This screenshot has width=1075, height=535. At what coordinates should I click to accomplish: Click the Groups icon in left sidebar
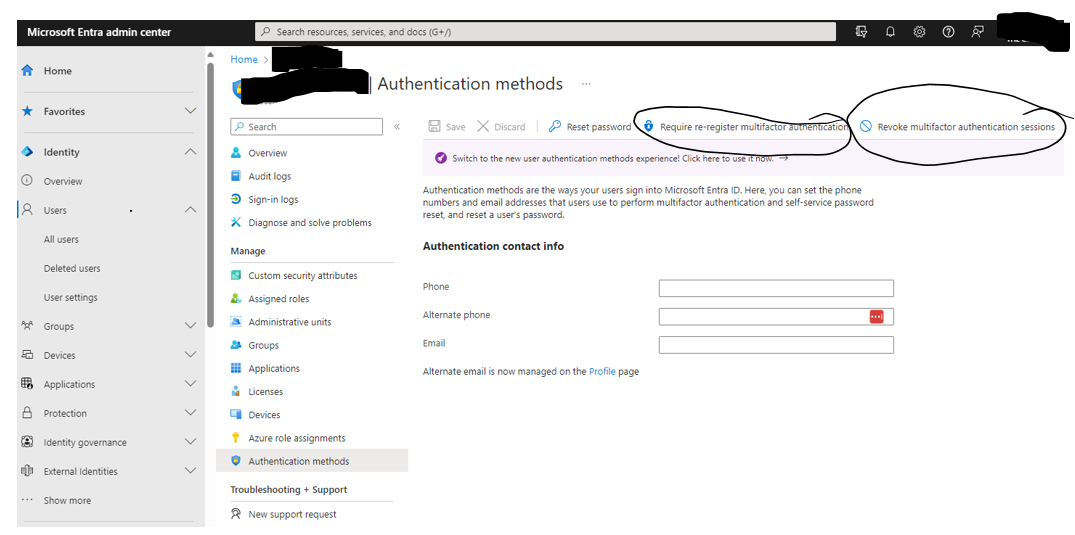(27, 326)
